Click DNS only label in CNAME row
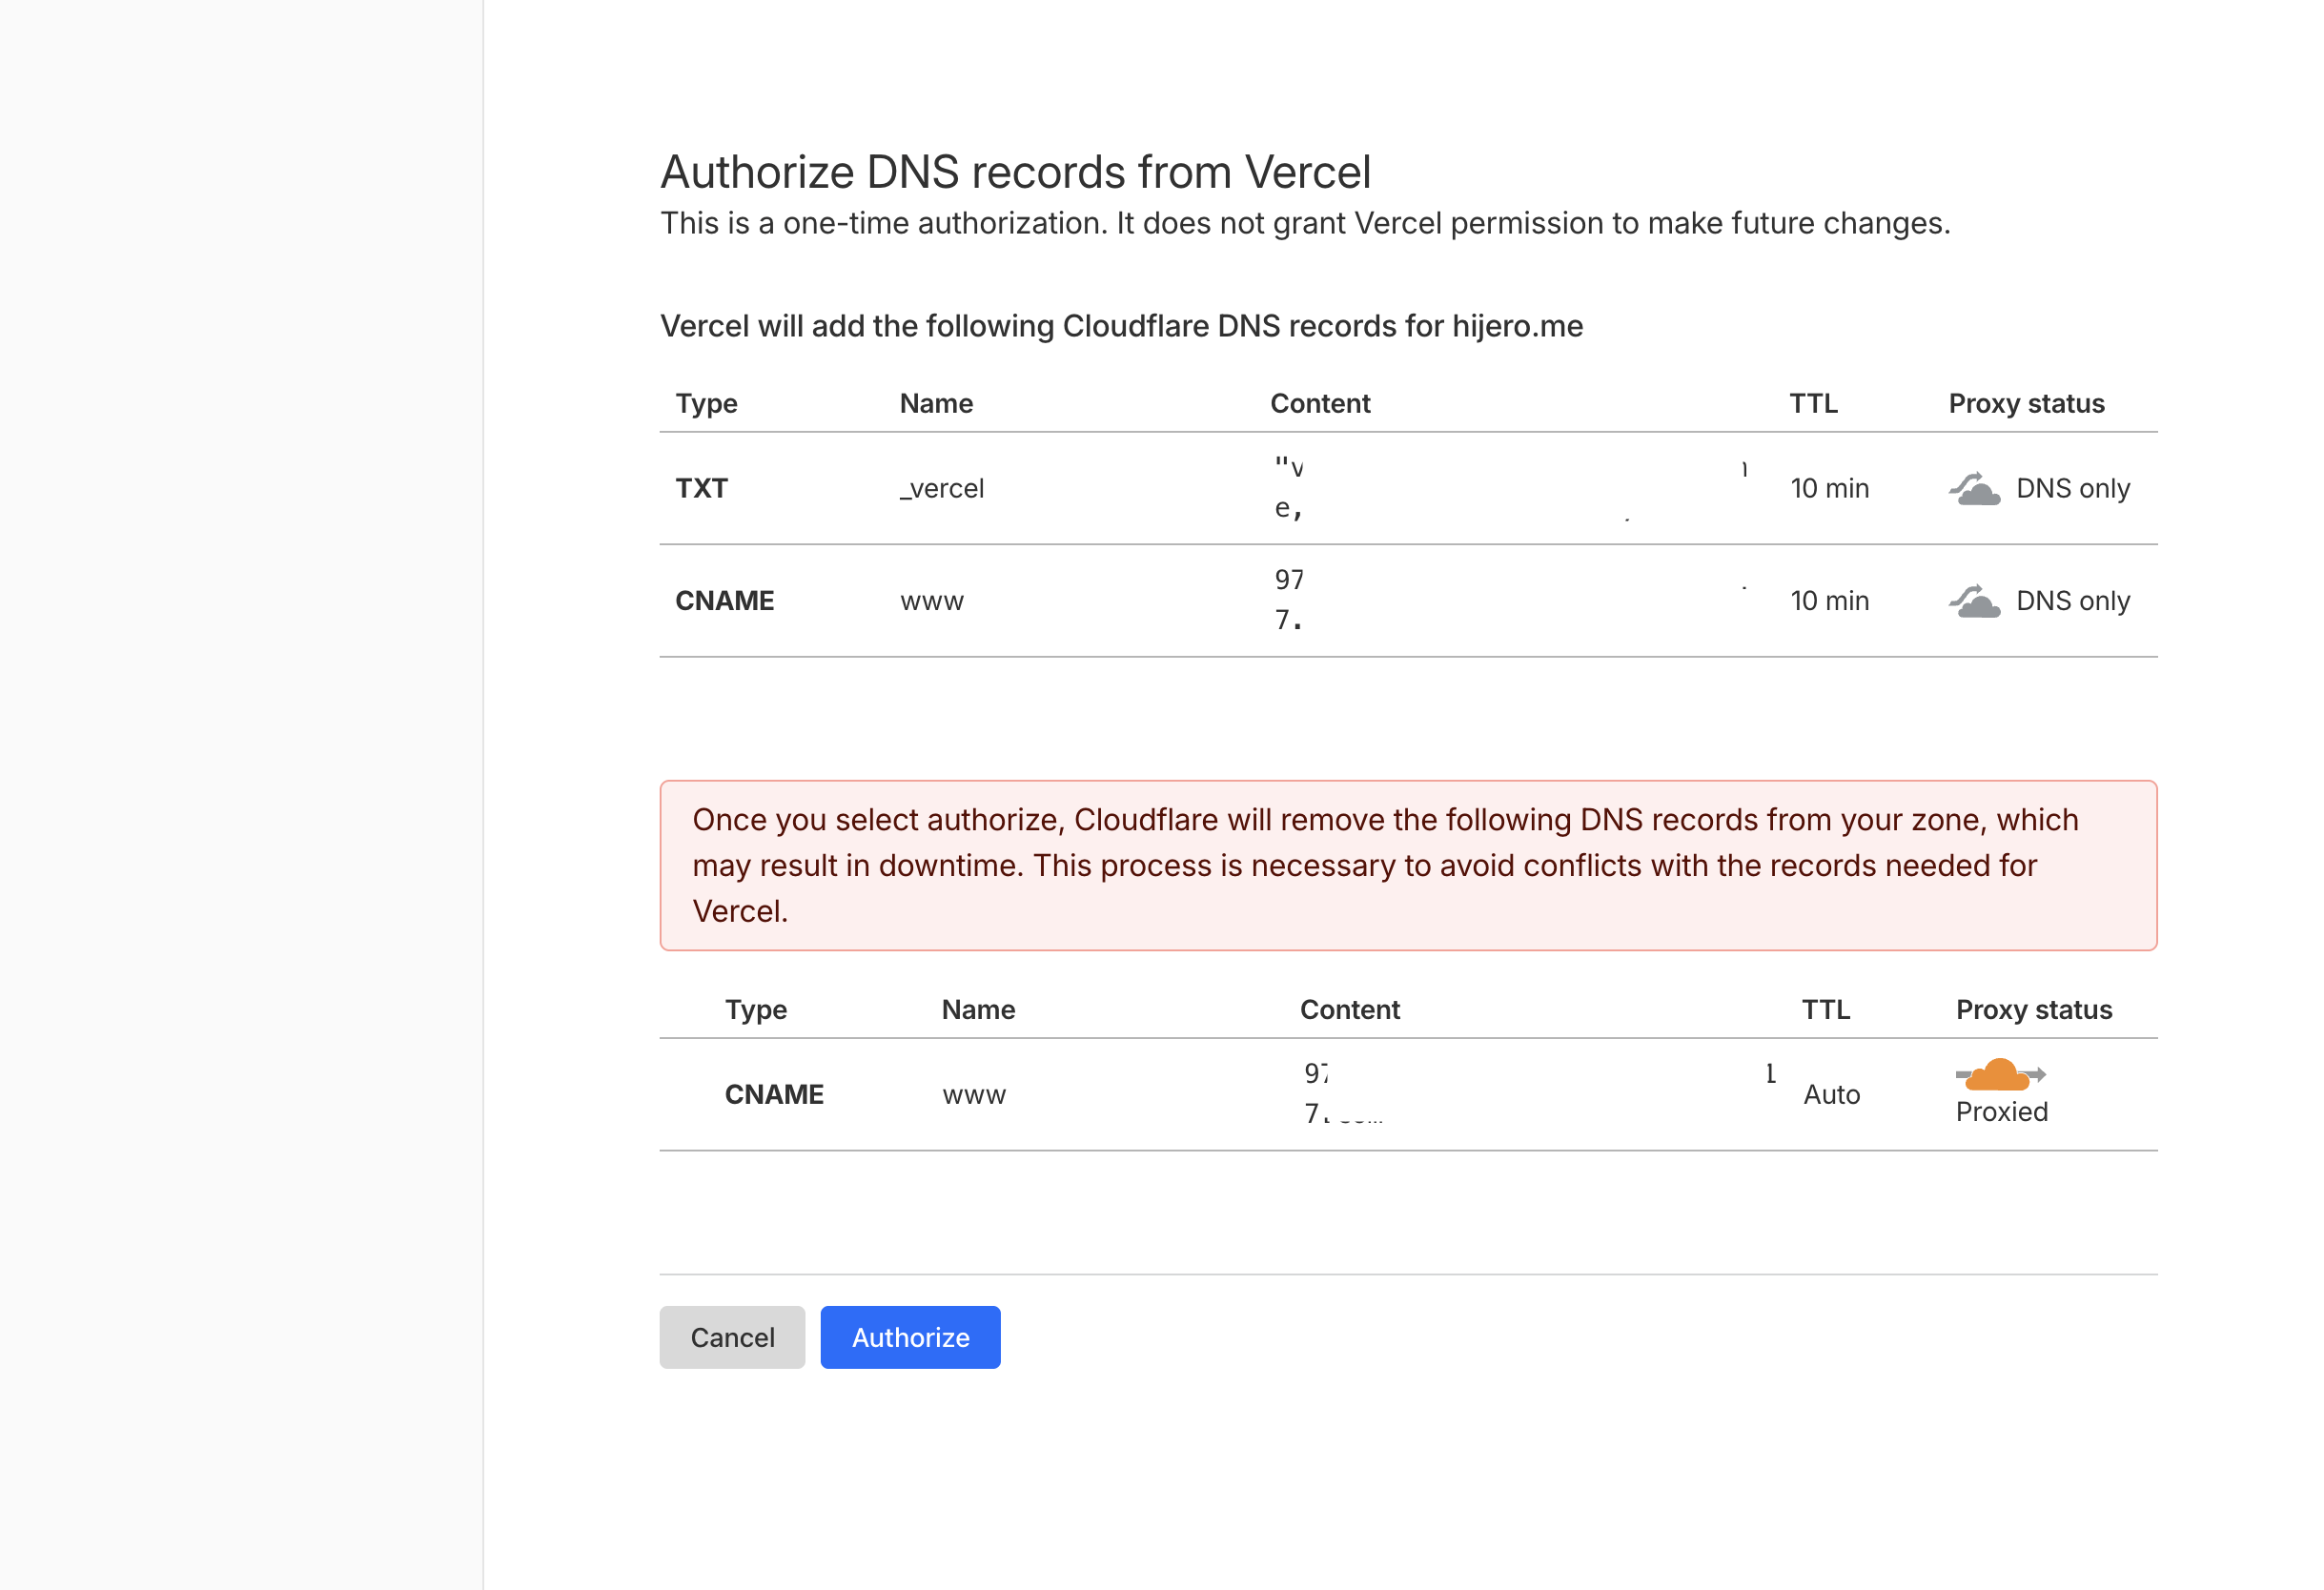 tap(2072, 600)
